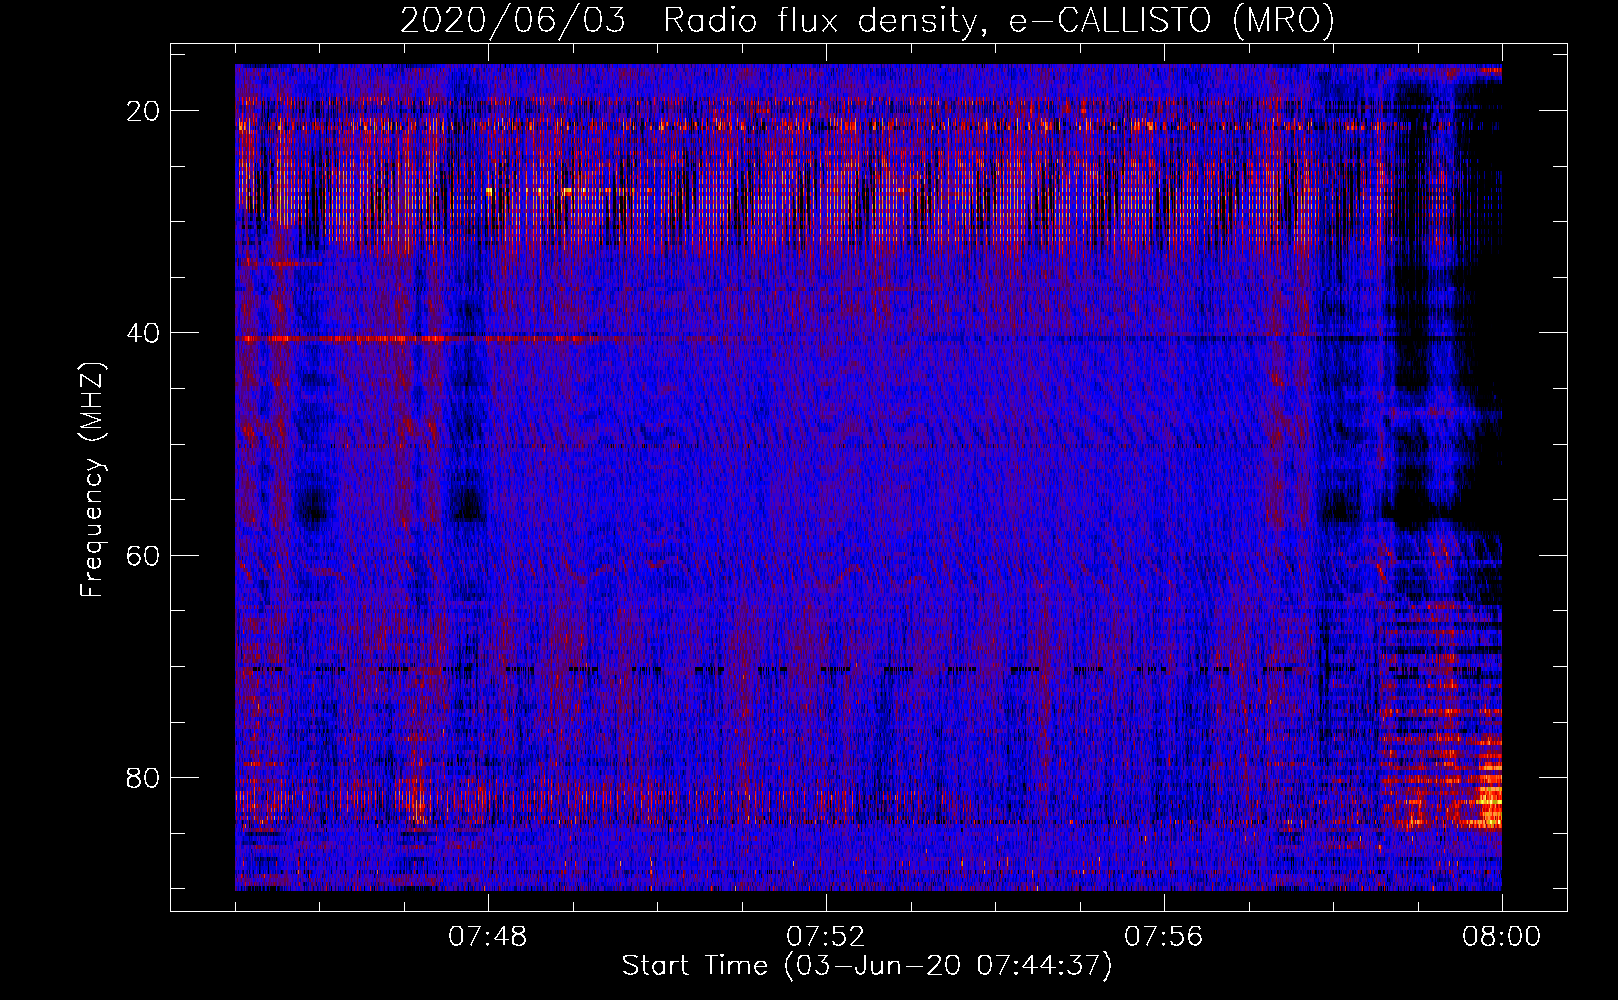Click the red horizontal line at 40 MHz
The width and height of the screenshot is (1618, 1000).
tap(420, 340)
